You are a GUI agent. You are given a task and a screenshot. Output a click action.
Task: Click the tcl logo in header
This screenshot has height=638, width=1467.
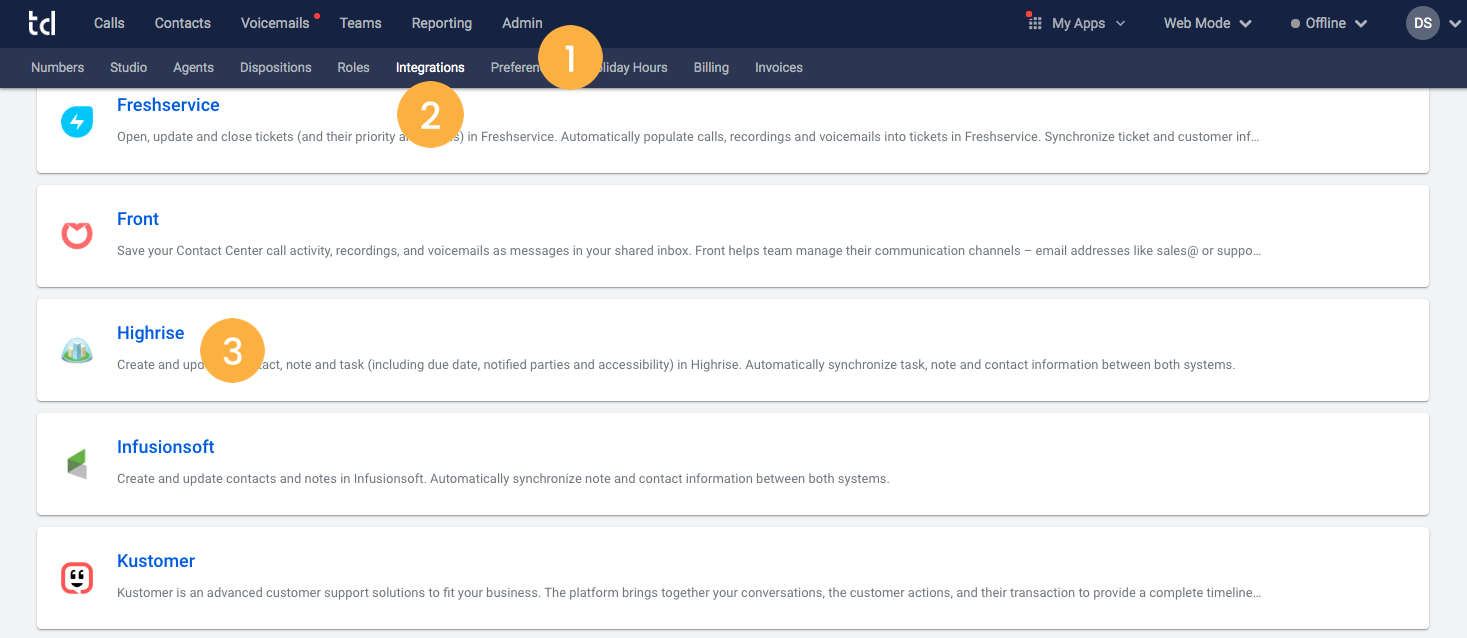(x=42, y=22)
